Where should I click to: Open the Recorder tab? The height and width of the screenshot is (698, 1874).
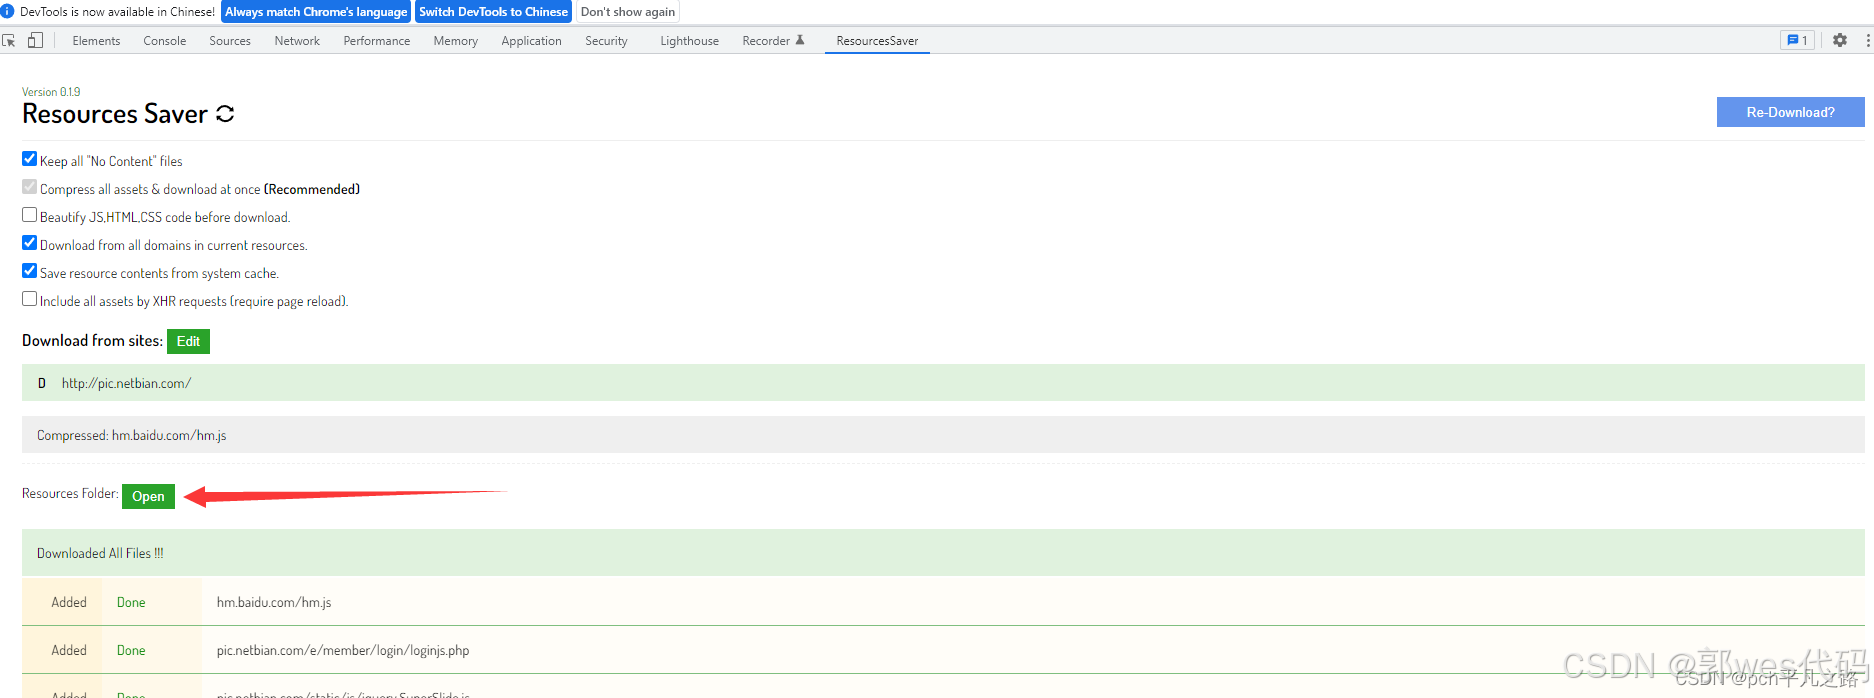point(773,41)
